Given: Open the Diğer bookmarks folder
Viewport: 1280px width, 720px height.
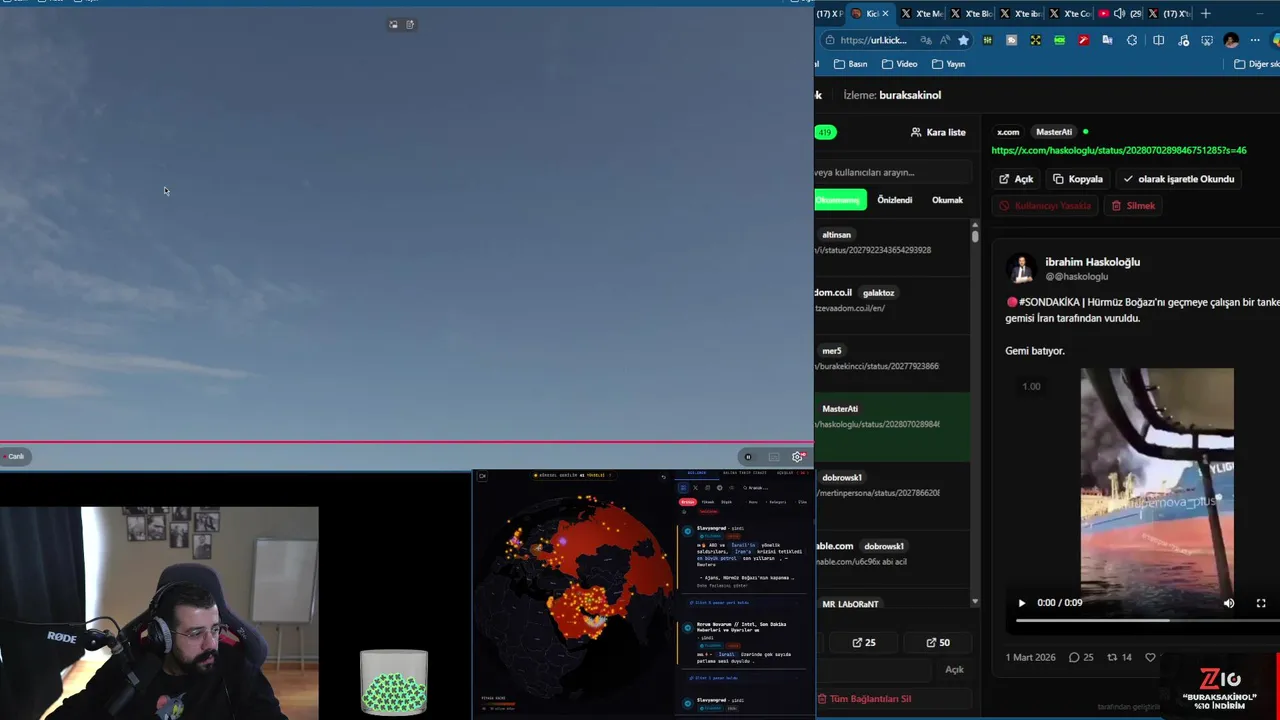Looking at the screenshot, I should [1257, 64].
